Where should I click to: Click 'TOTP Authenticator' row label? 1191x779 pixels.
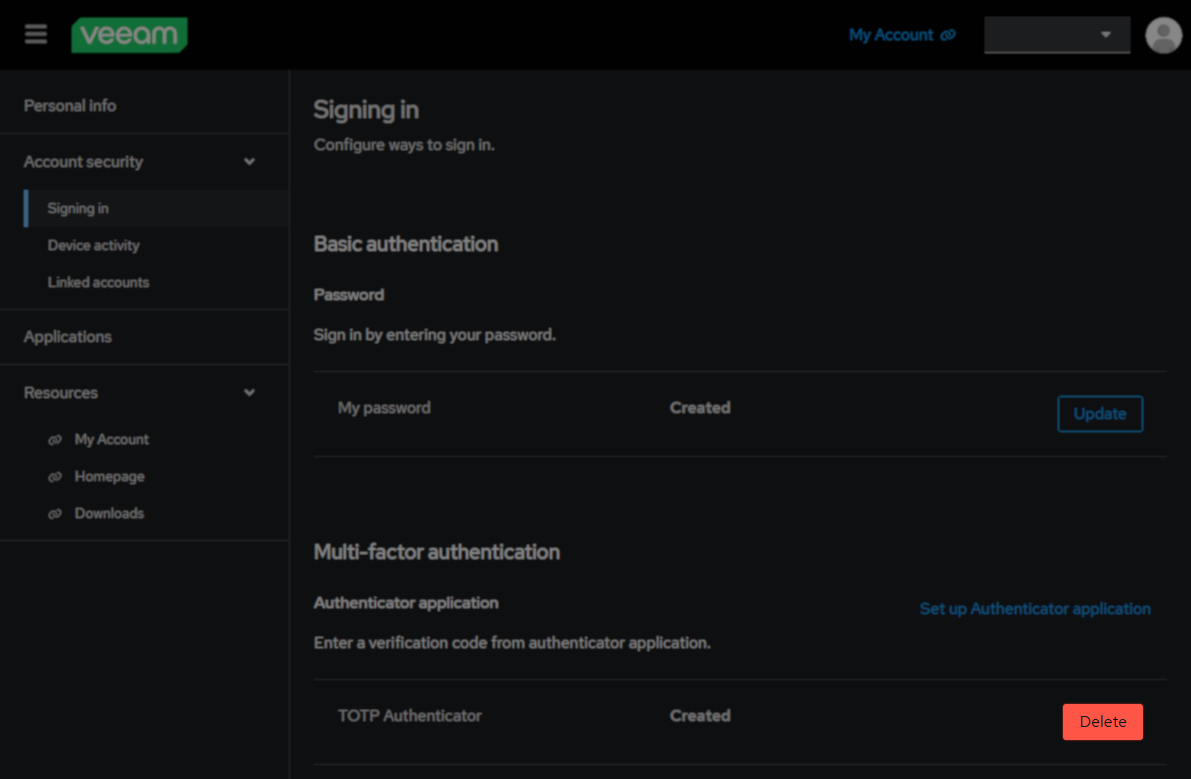point(409,716)
